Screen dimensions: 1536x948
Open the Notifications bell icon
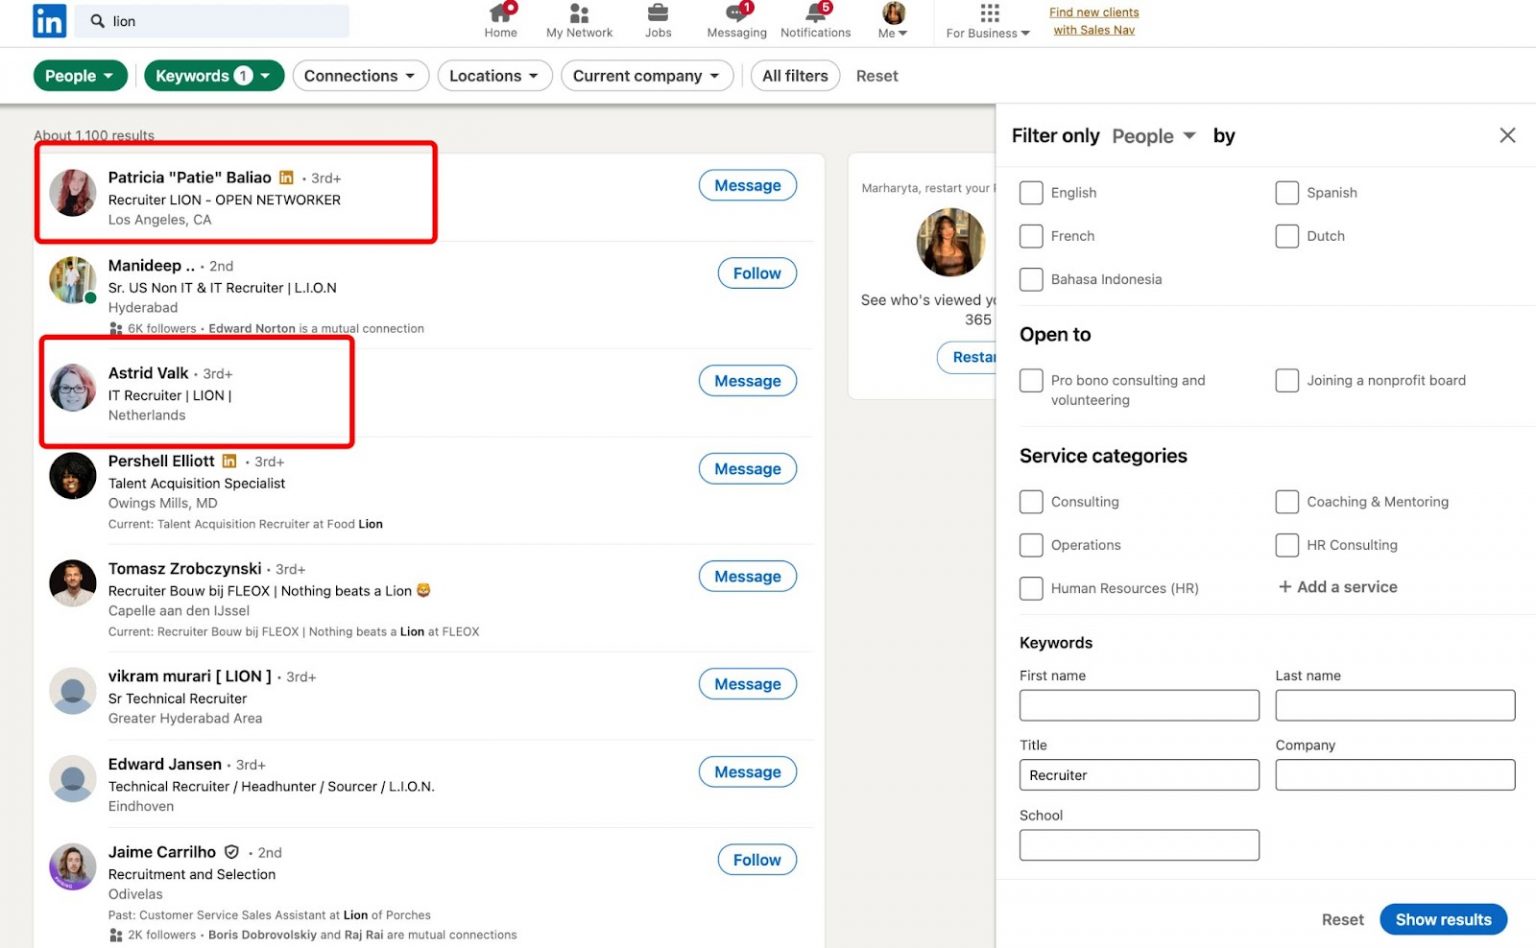(x=816, y=14)
